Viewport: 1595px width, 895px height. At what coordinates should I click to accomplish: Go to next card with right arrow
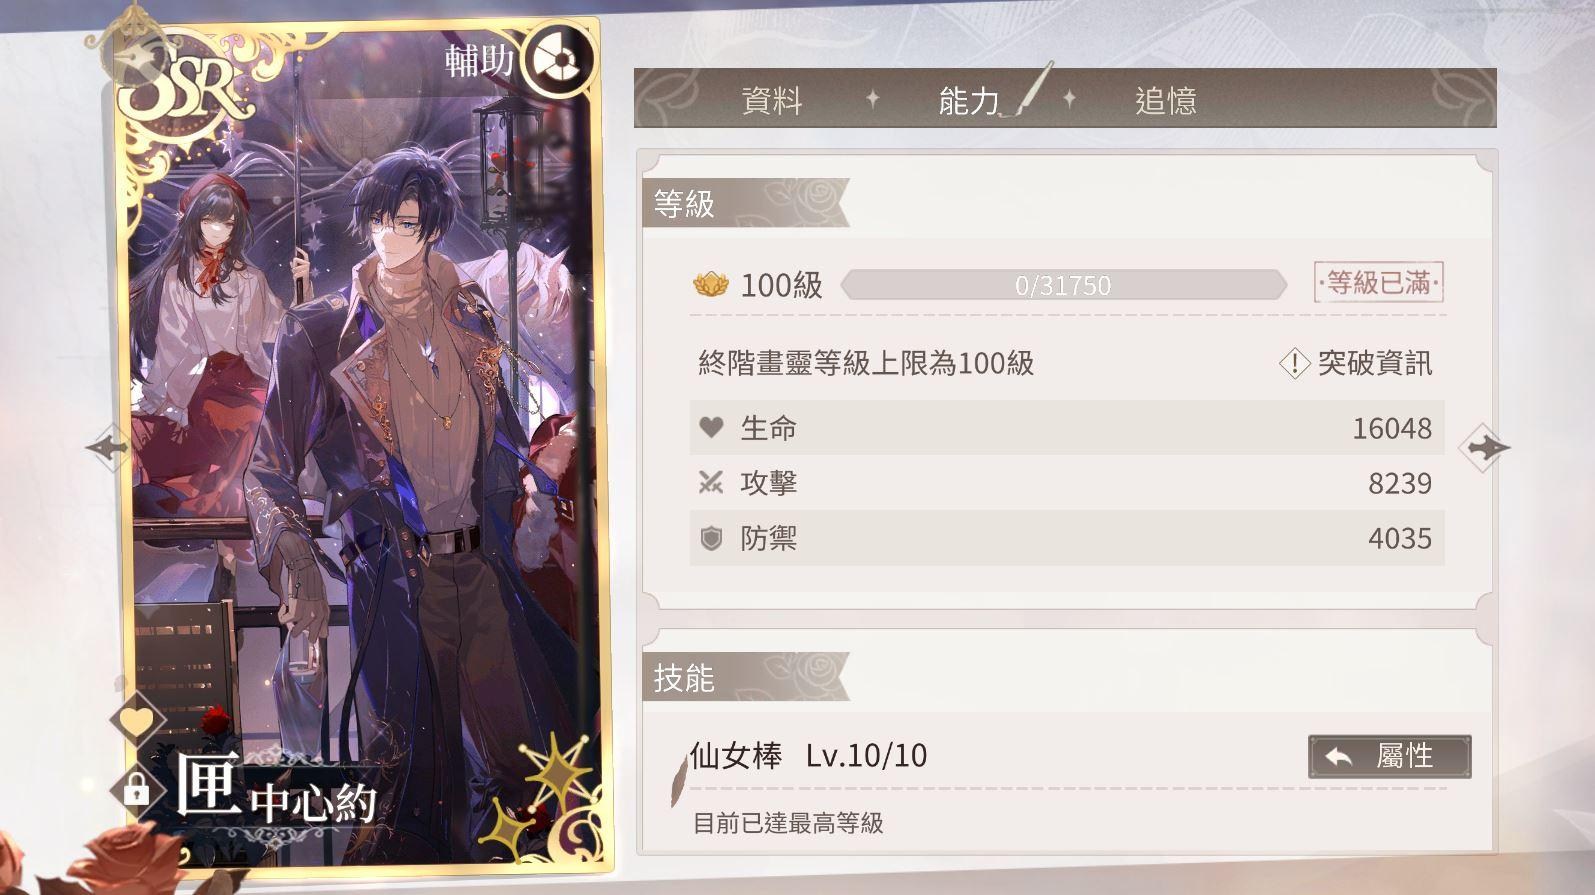click(1485, 447)
